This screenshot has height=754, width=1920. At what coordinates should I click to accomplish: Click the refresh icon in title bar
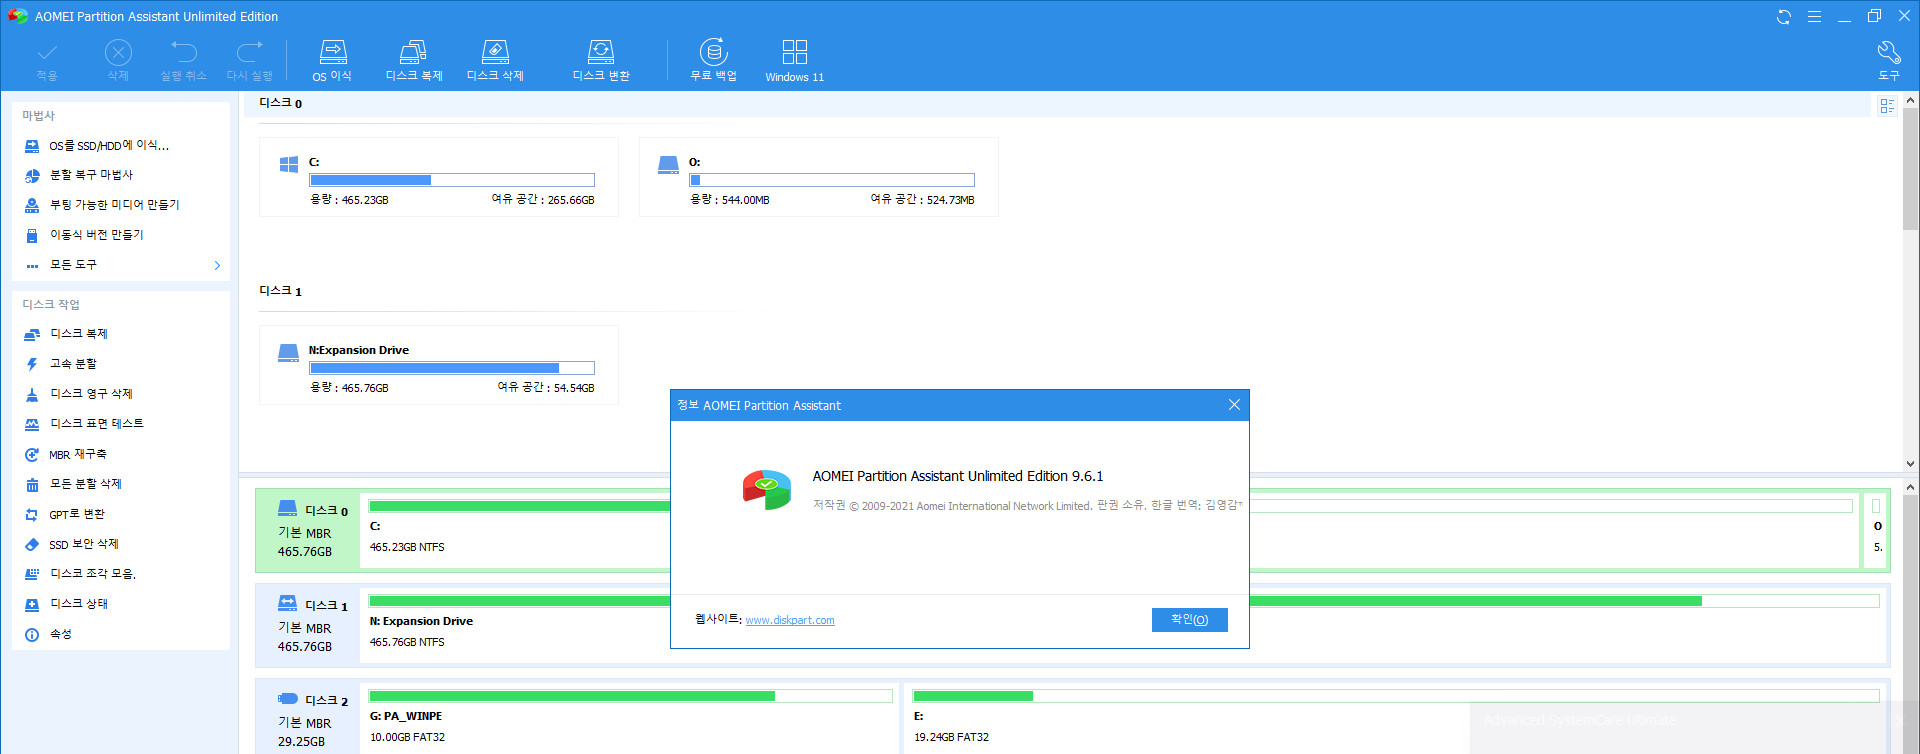click(x=1783, y=16)
